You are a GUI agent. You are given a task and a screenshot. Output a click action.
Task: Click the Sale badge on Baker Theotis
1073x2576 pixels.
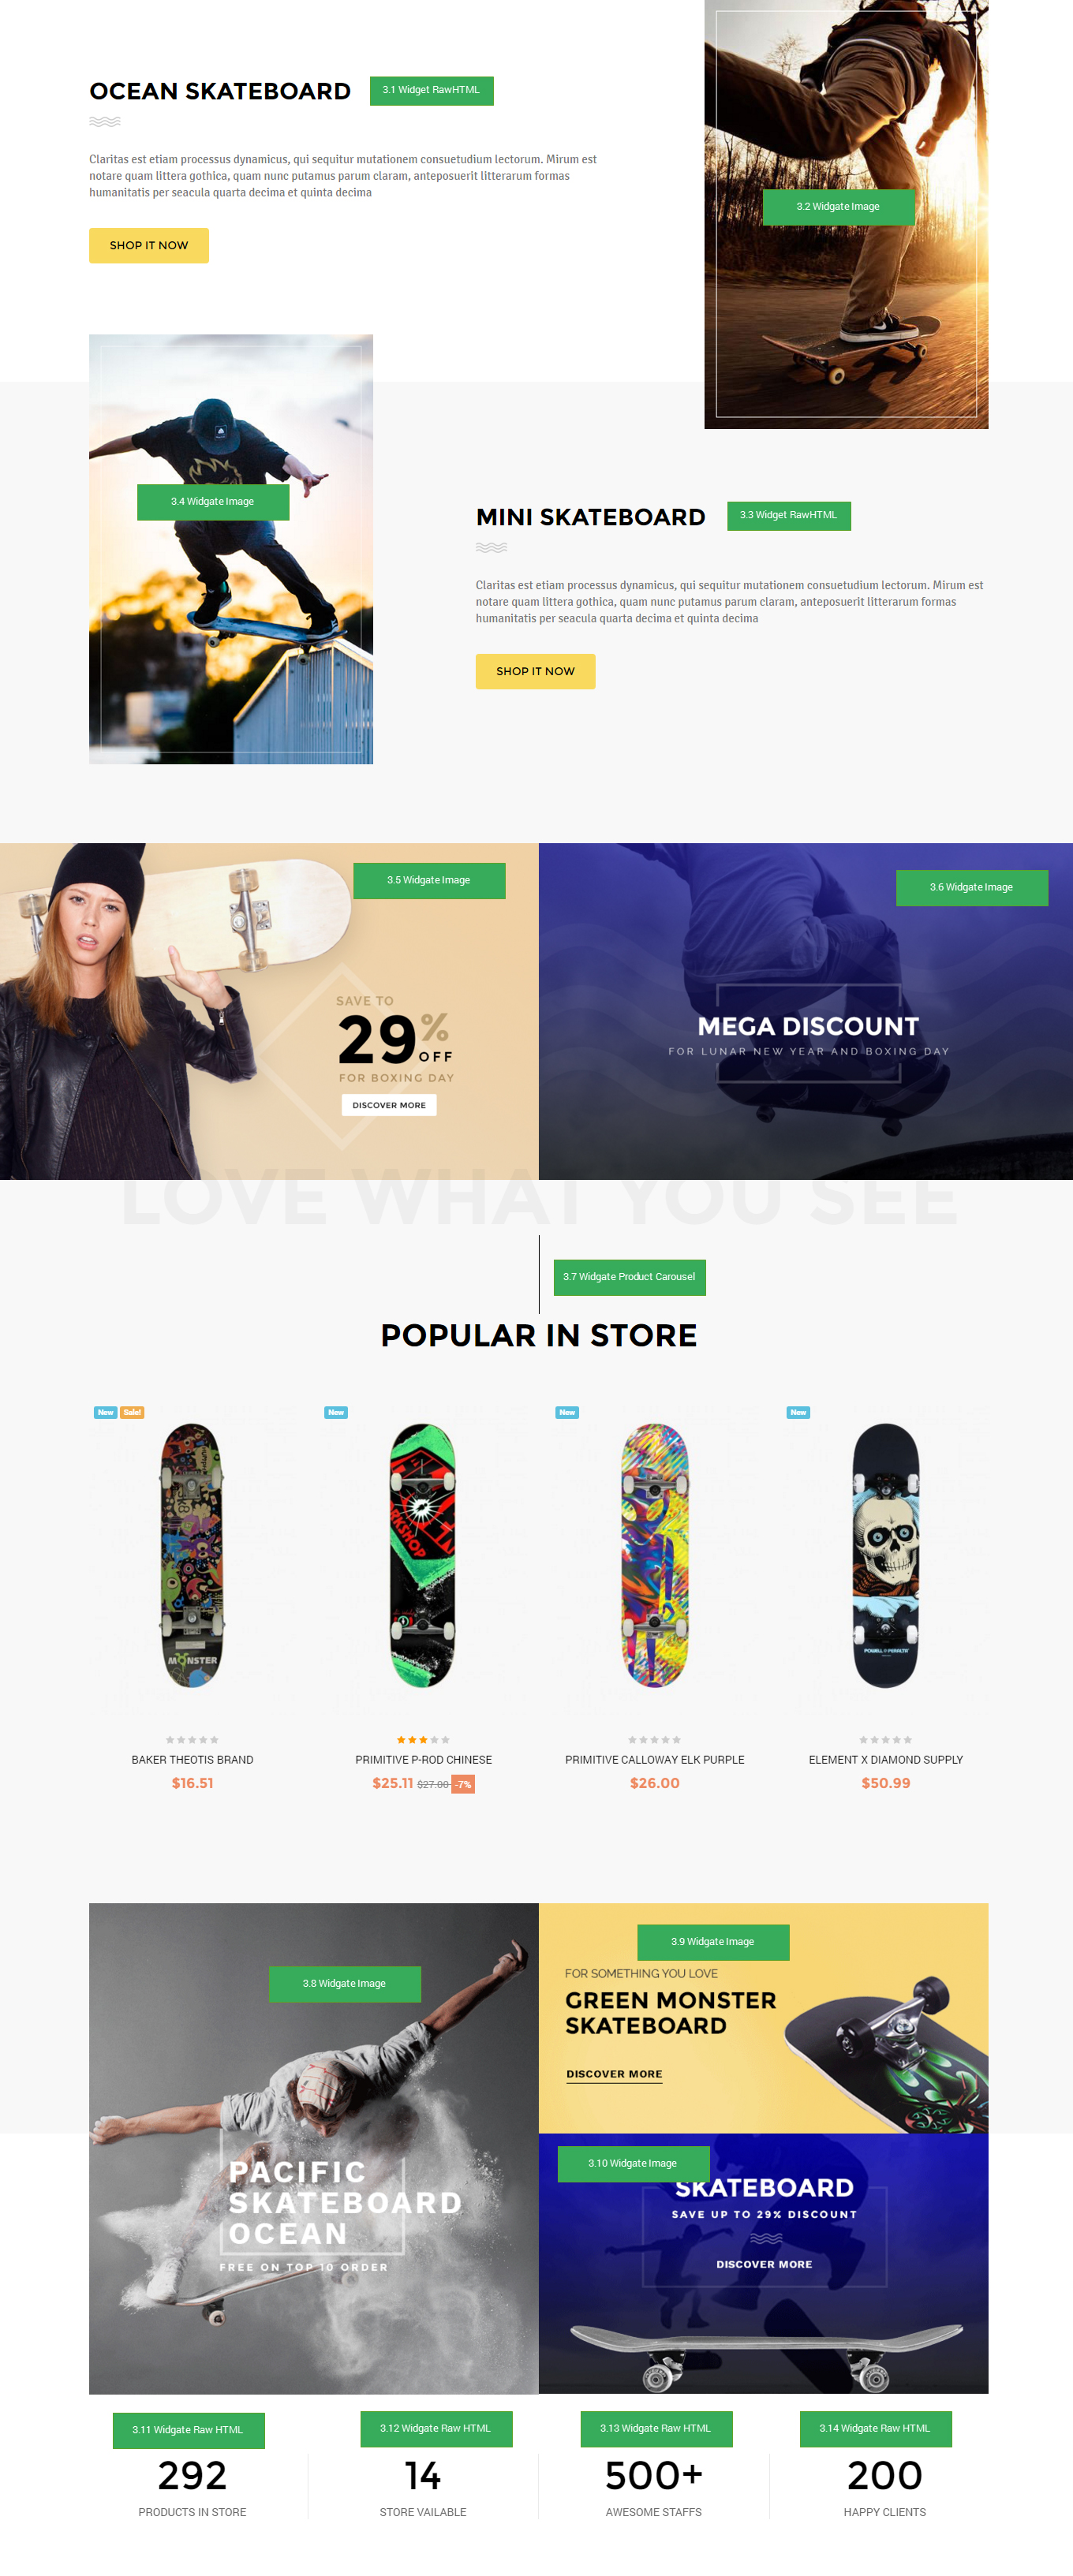(132, 1412)
